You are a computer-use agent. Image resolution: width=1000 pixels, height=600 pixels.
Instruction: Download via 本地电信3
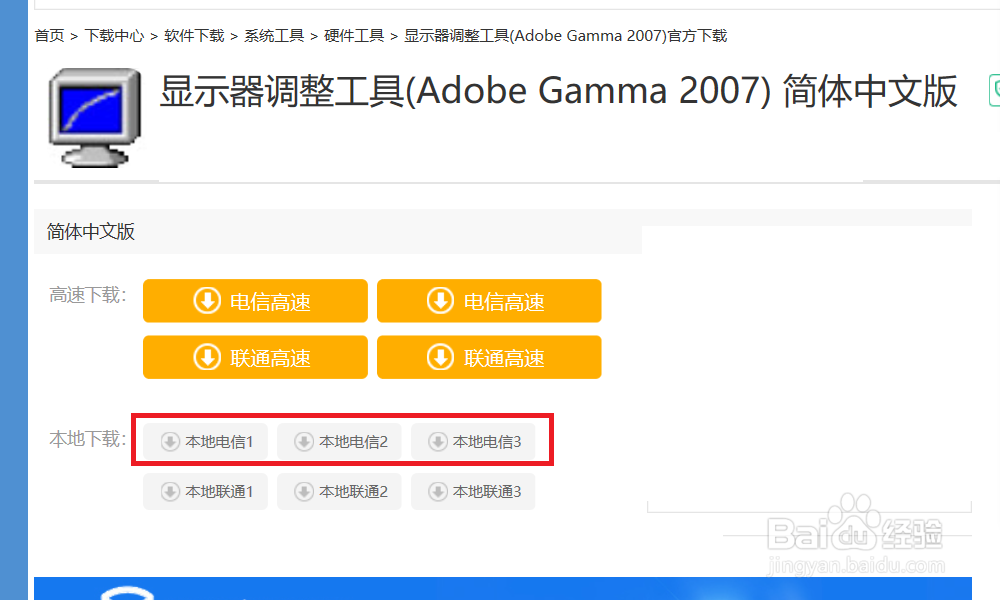[473, 441]
